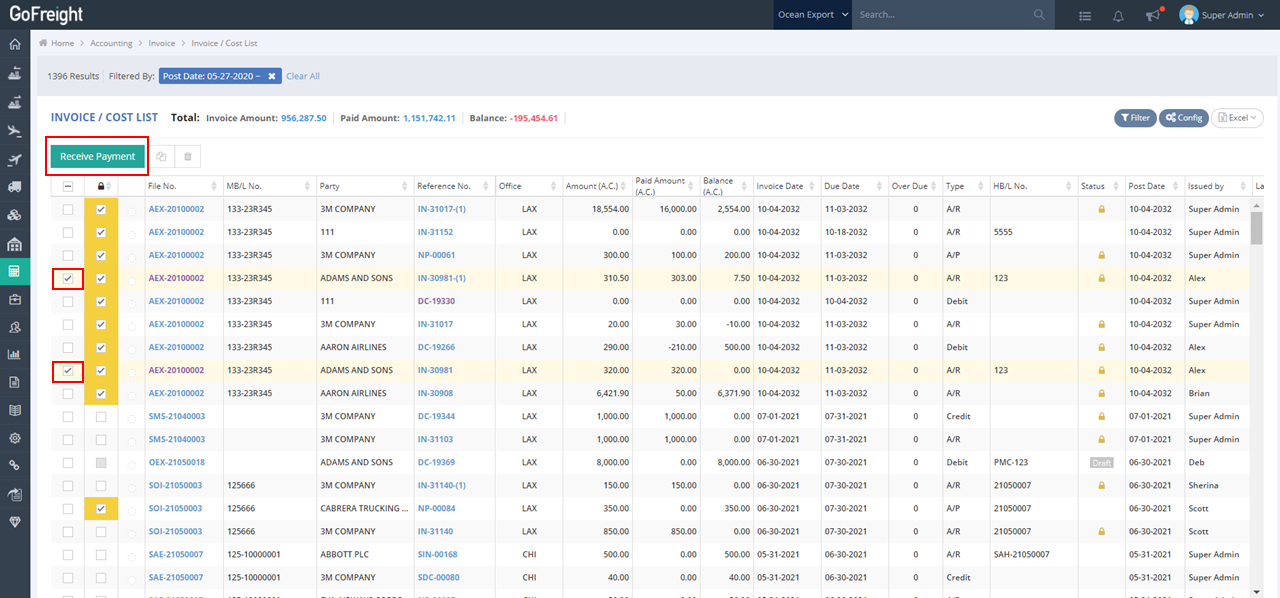This screenshot has height=598, width=1280.
Task: Click the home icon in left sidebar
Action: tap(14, 44)
